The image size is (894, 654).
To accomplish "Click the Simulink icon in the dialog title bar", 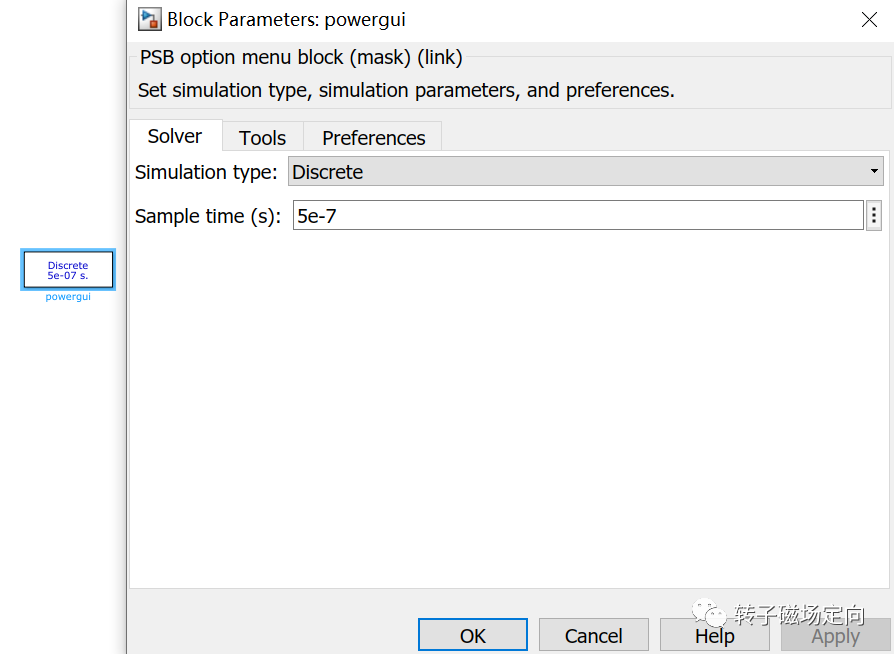I will point(150,19).
